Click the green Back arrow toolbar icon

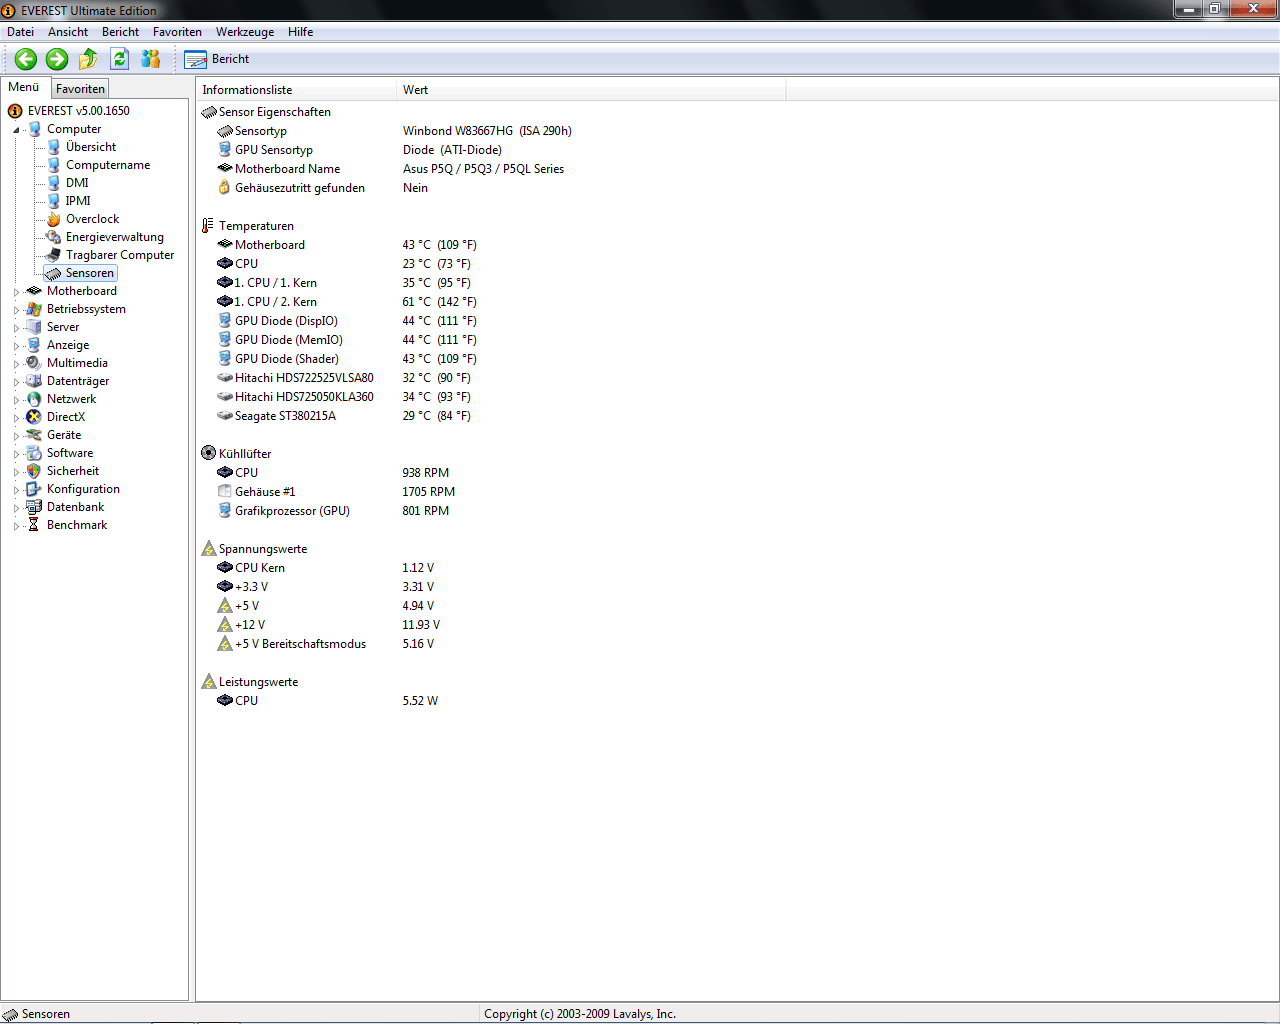coord(26,59)
